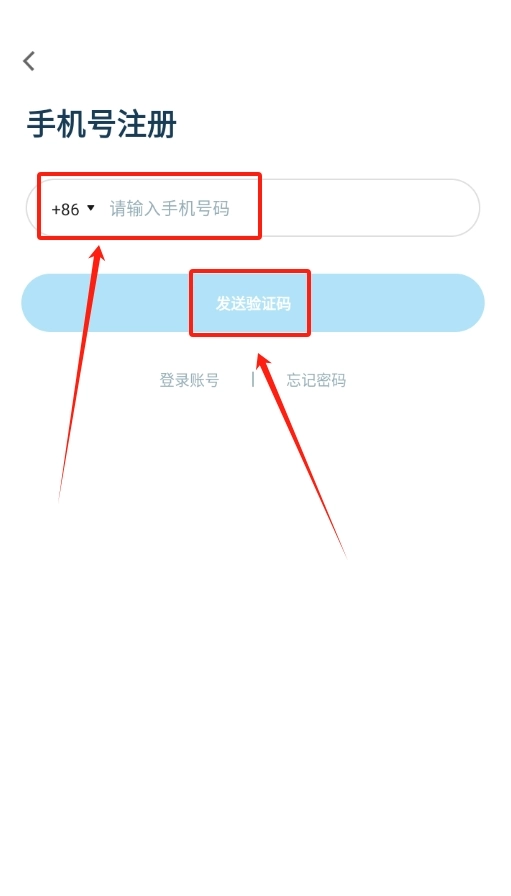Go to password recovery via 忘记密码

(x=316, y=380)
